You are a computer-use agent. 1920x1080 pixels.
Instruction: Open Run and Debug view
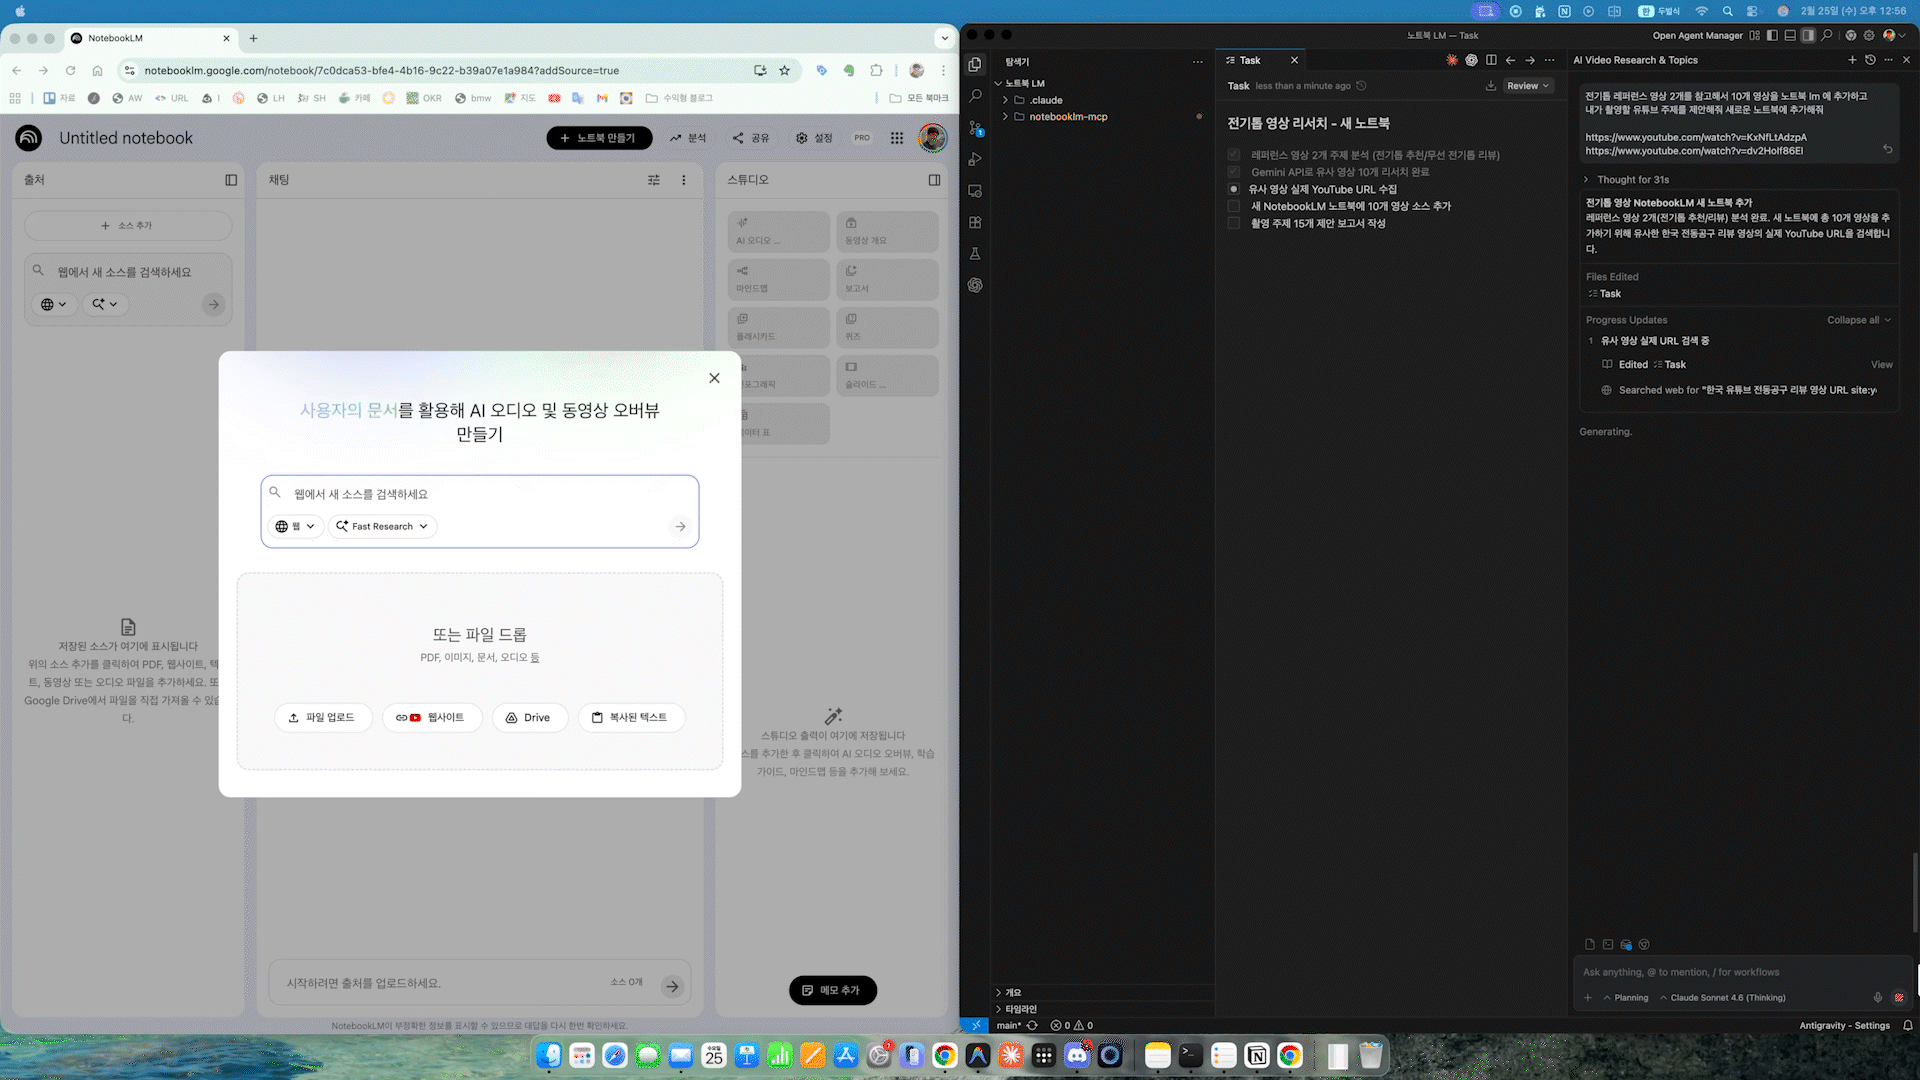click(975, 159)
